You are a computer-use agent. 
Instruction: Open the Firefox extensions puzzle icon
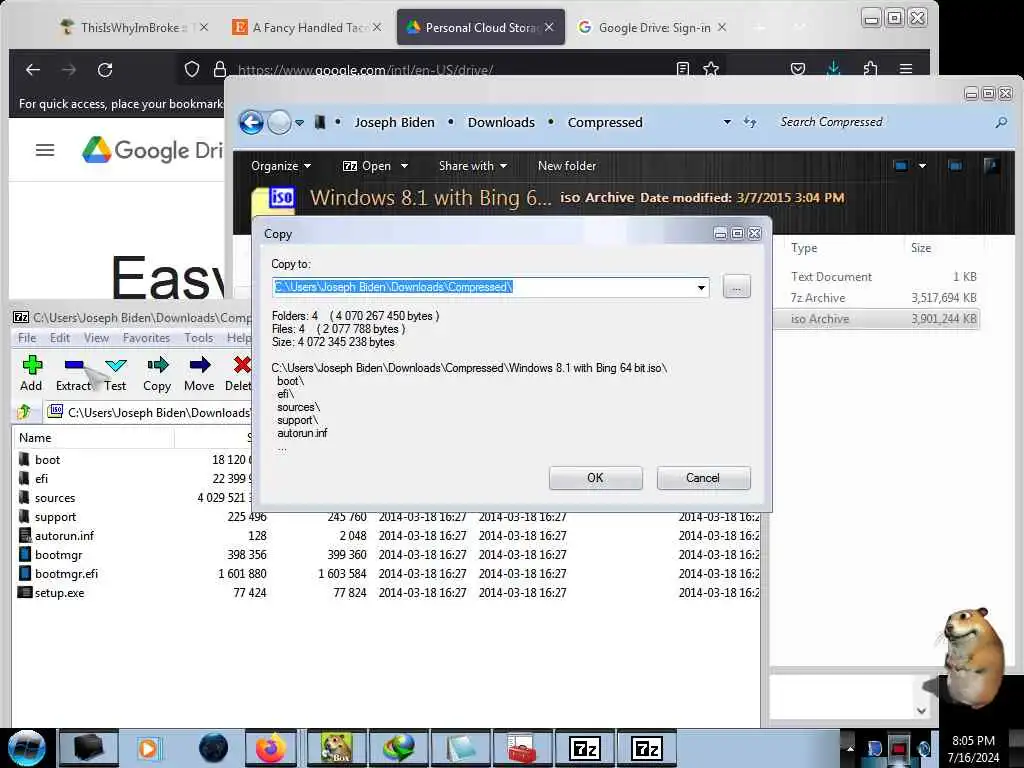[x=870, y=69]
